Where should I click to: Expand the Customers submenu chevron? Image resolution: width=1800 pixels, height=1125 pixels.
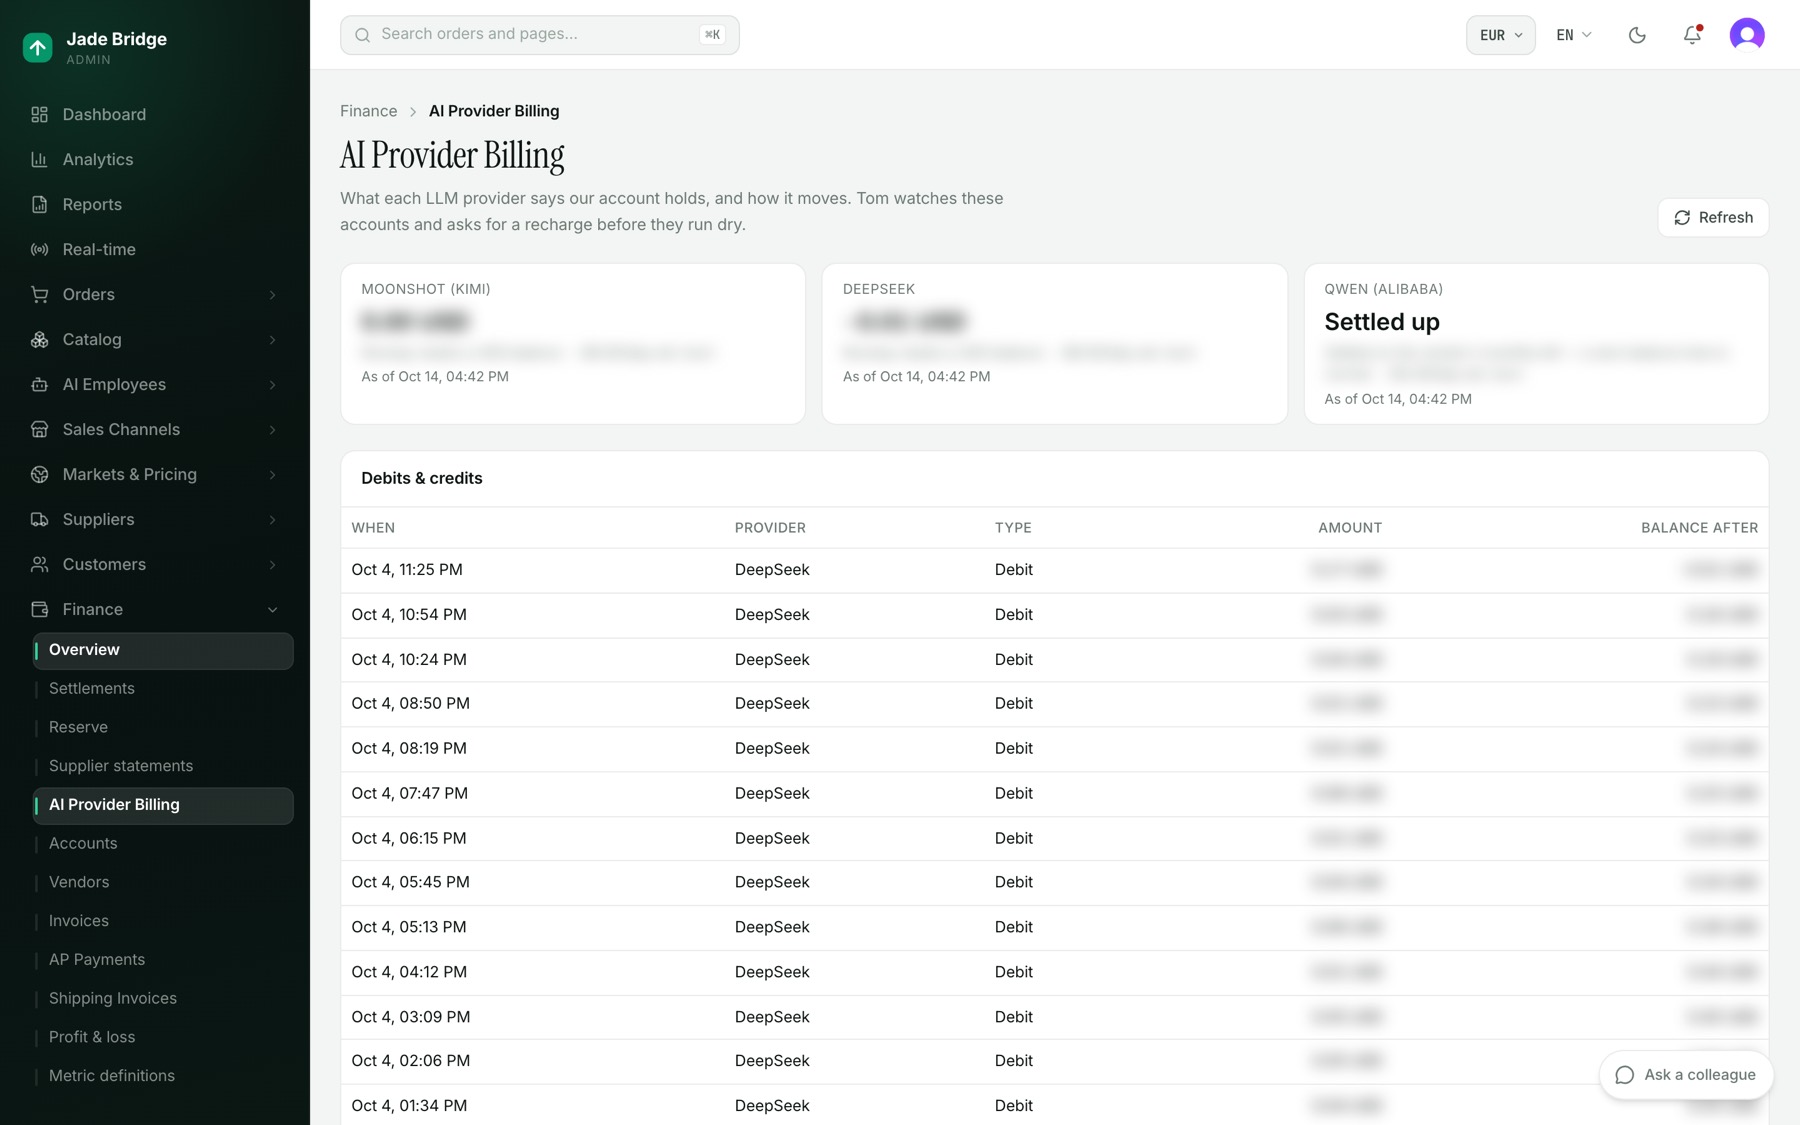tap(272, 565)
